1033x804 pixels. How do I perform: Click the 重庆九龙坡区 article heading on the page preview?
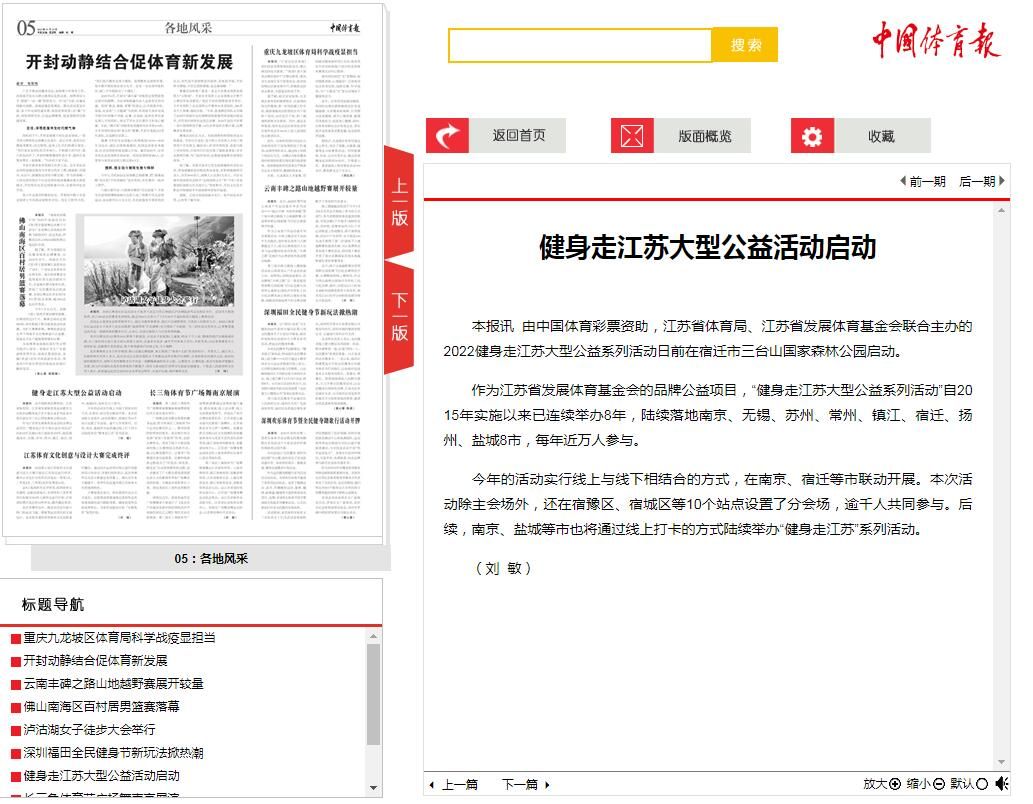pyautogui.click(x=311, y=51)
